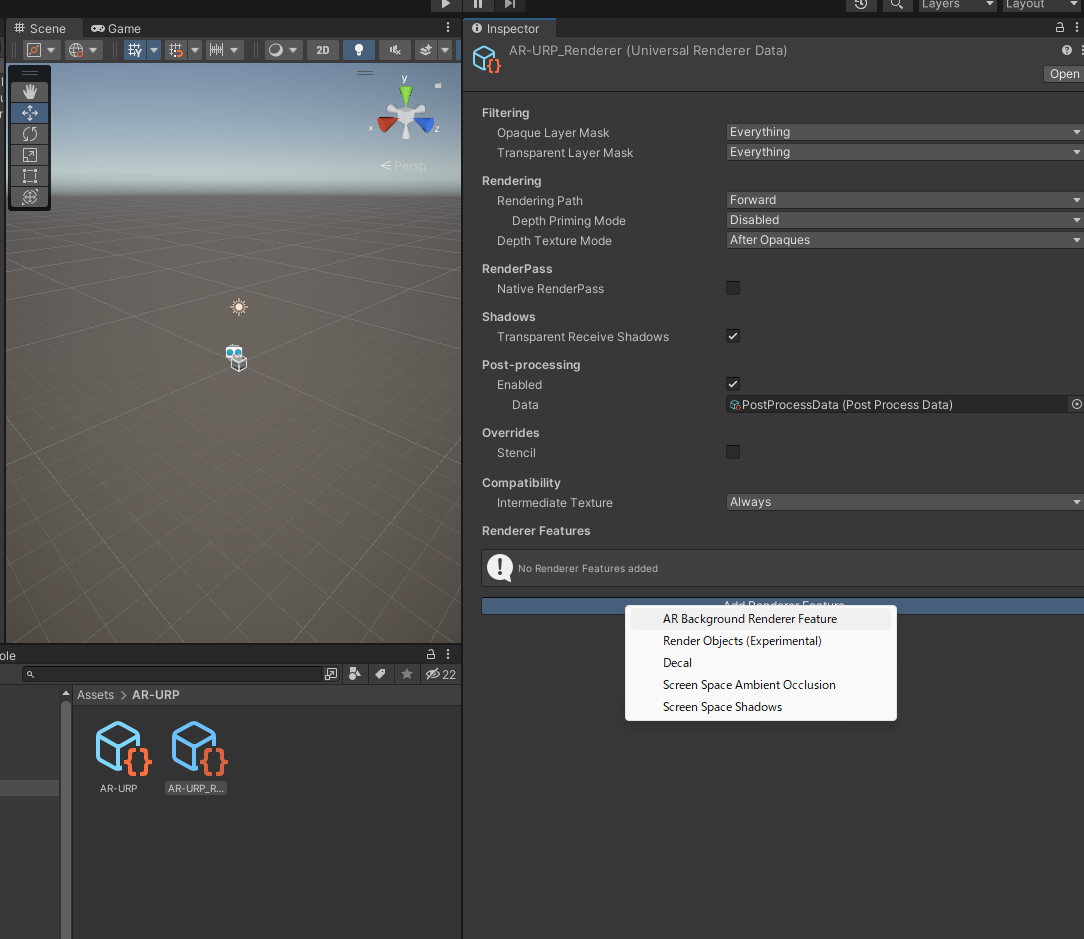Select the Scale tool
This screenshot has width=1084, height=939.
[30, 155]
